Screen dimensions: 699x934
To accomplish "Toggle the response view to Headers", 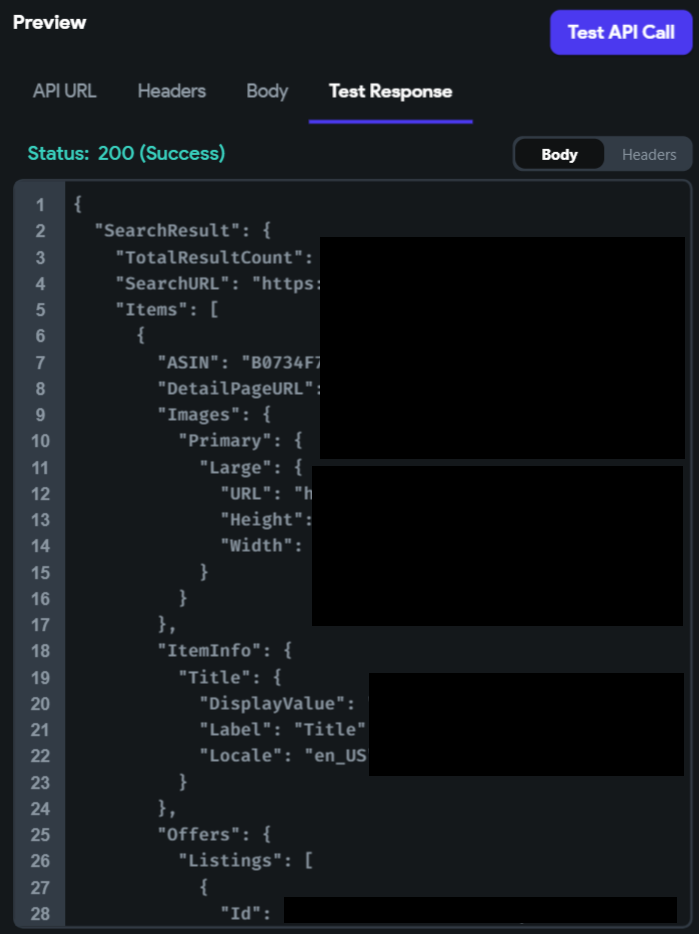I will 648,154.
